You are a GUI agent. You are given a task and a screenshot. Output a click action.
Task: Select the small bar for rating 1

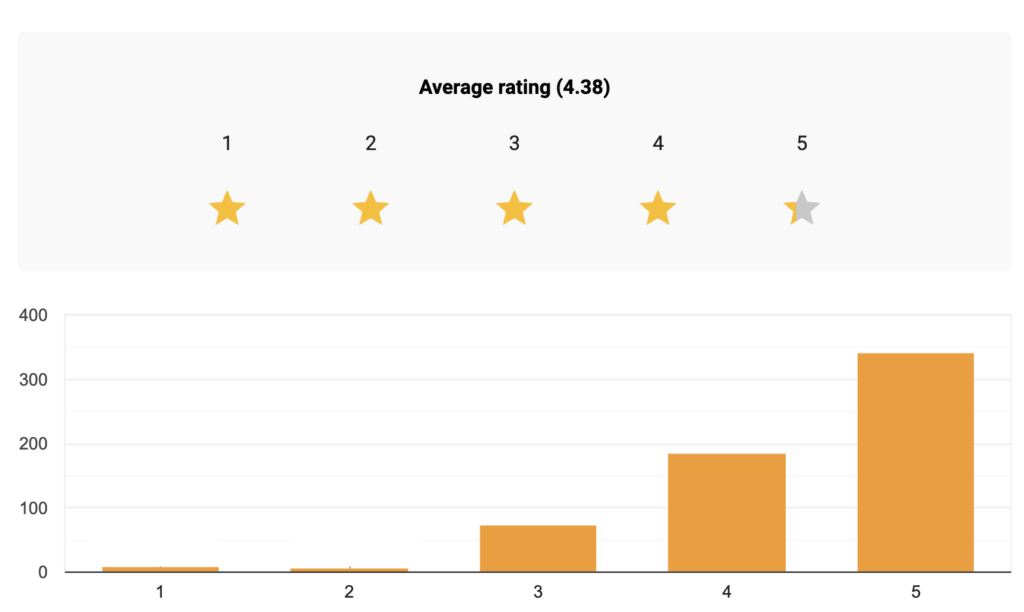(x=160, y=568)
